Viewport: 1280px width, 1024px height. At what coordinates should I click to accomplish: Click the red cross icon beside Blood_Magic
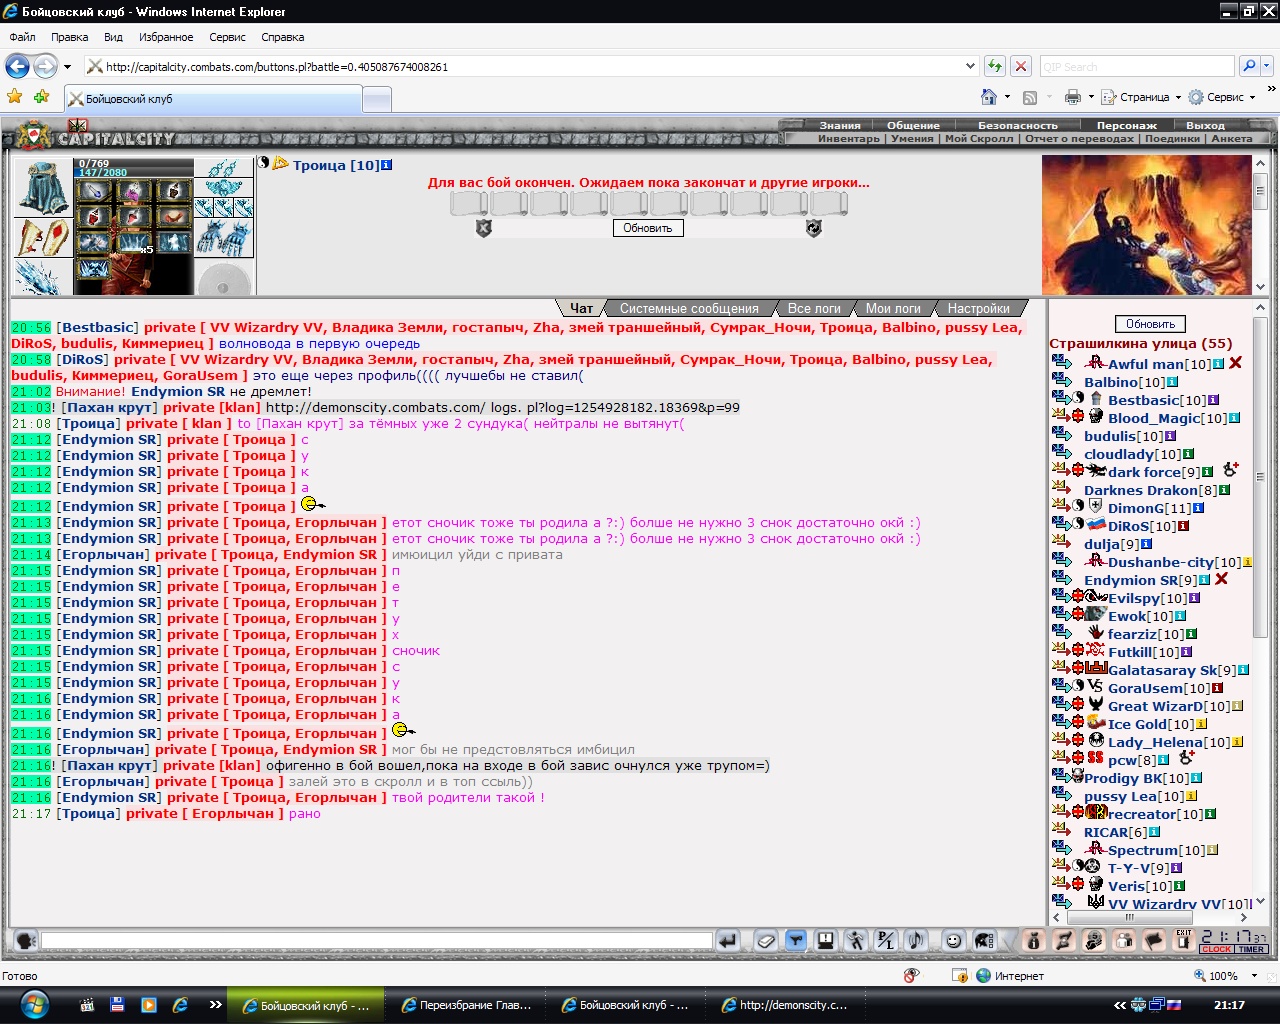coord(1078,417)
